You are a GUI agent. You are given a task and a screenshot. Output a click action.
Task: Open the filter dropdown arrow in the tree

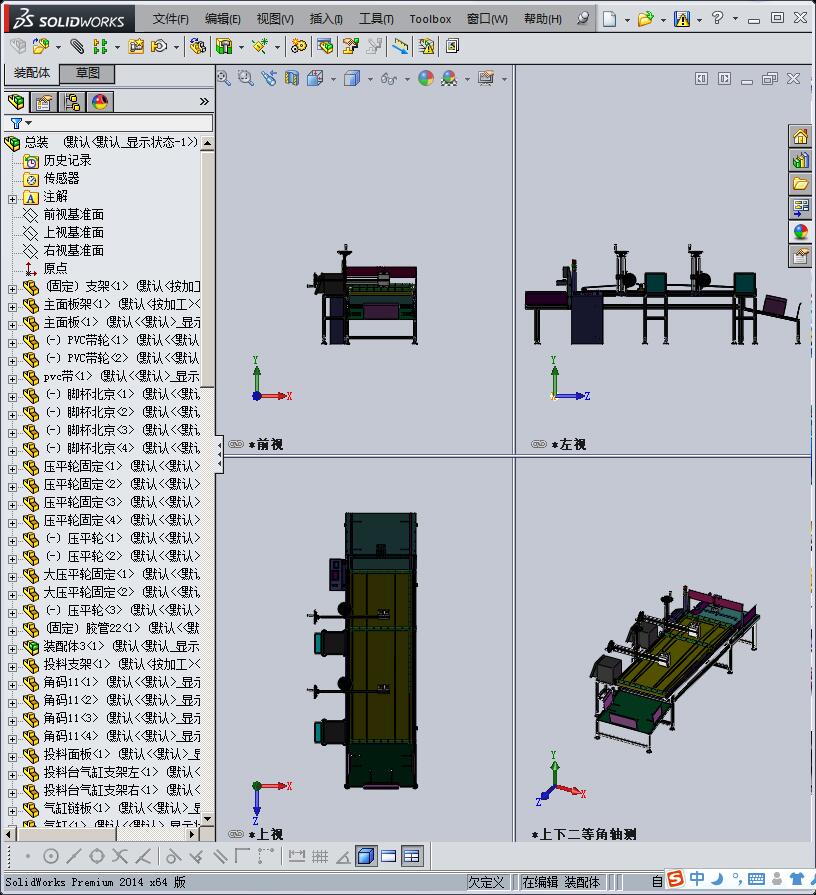pyautogui.click(x=29, y=123)
